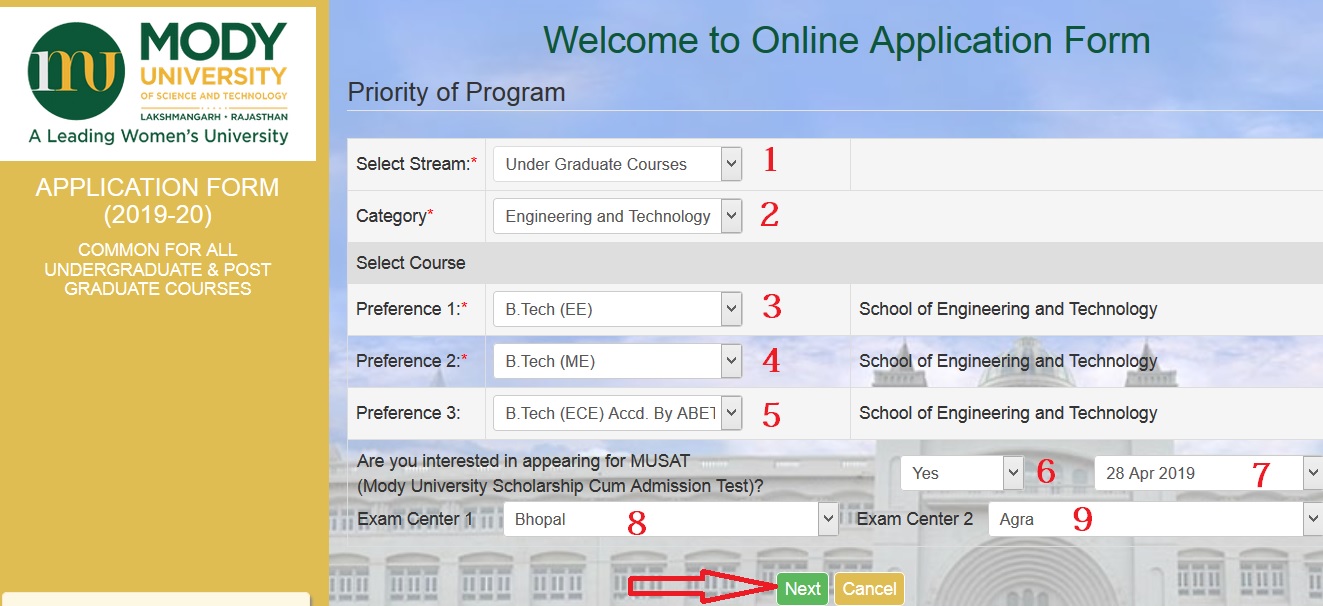
Task: Open the Select Stream dropdown
Action: (617, 164)
